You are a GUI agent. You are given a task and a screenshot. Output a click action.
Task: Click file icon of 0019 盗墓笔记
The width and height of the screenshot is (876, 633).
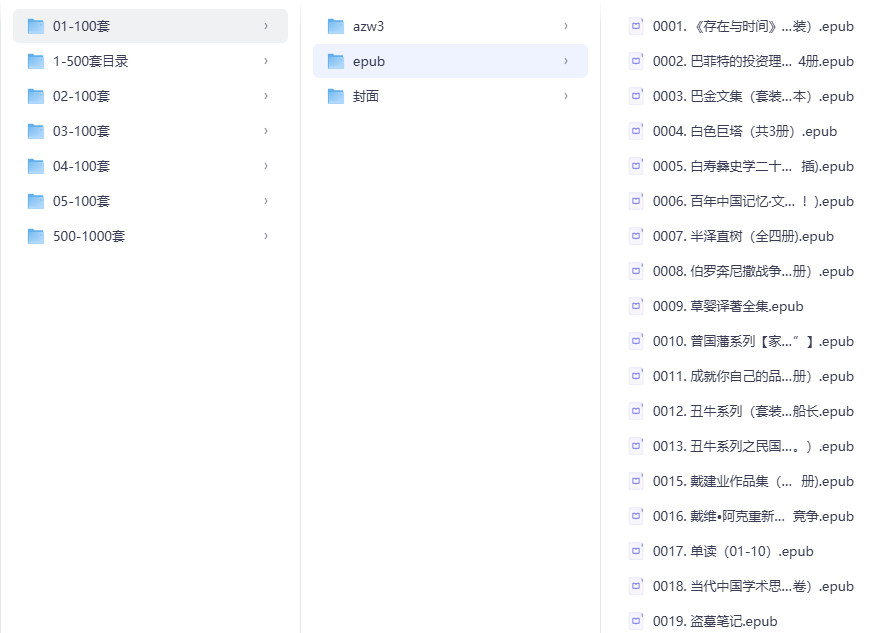[x=636, y=621]
